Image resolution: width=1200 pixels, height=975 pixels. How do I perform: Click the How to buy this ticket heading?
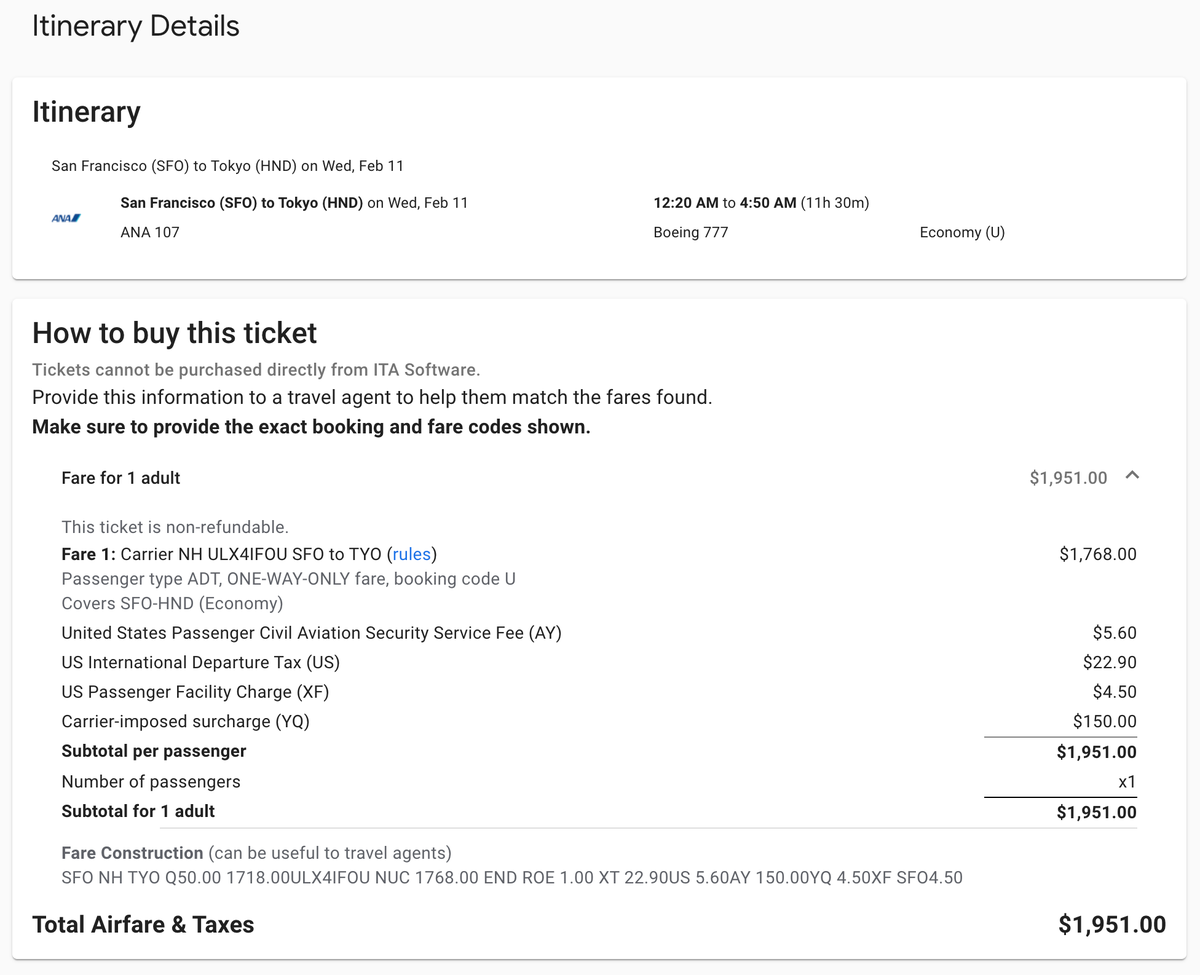click(175, 333)
